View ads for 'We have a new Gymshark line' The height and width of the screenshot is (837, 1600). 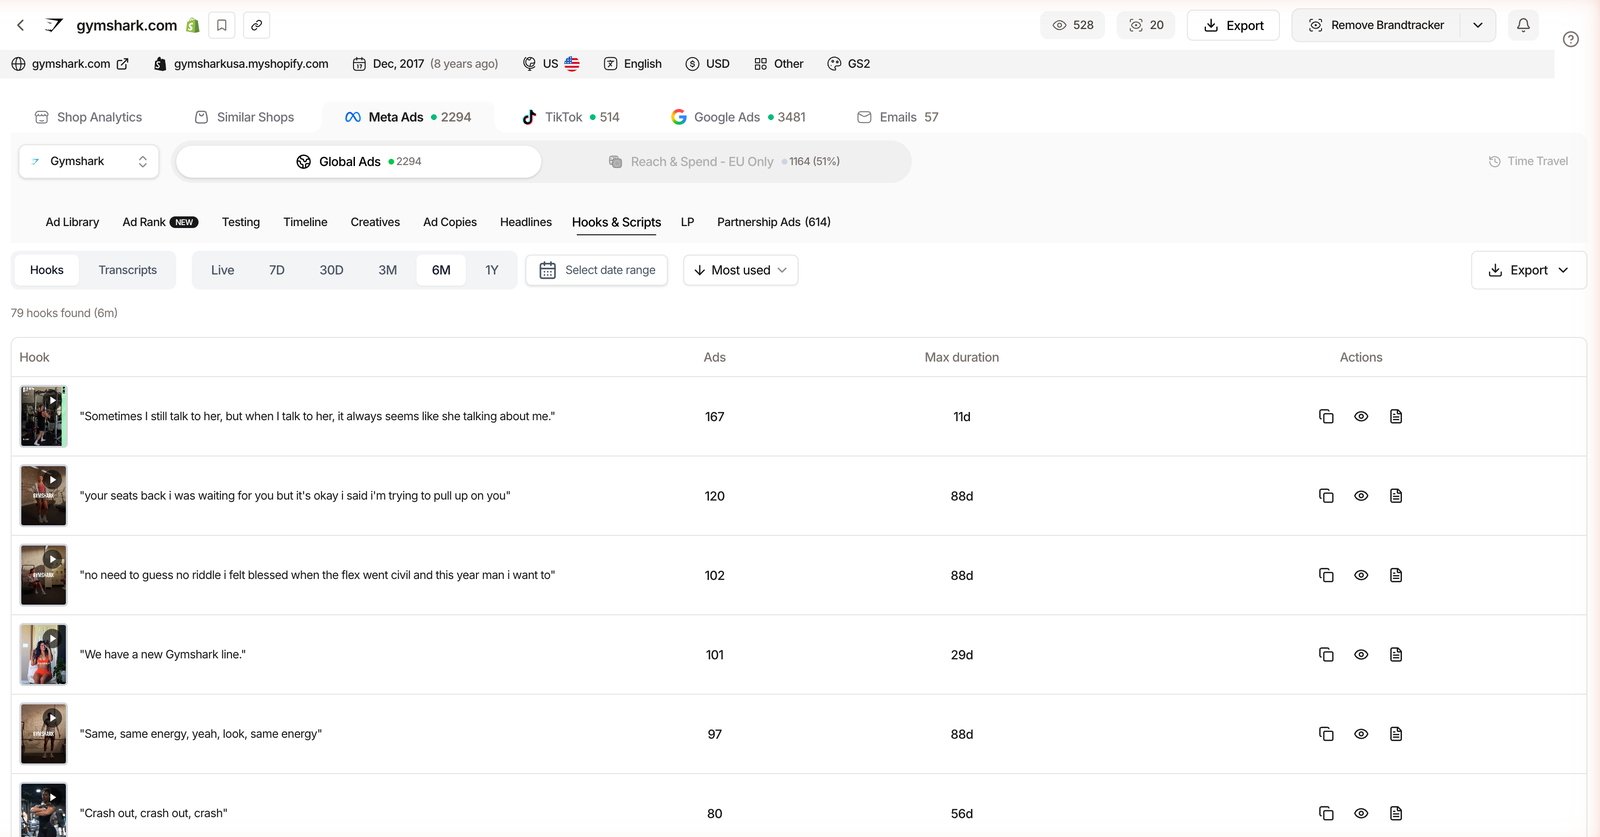click(1361, 655)
